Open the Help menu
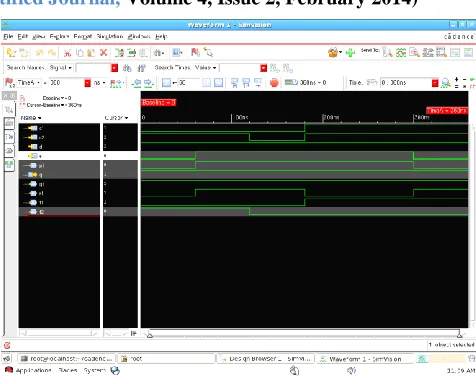476x384 pixels. tap(161, 36)
